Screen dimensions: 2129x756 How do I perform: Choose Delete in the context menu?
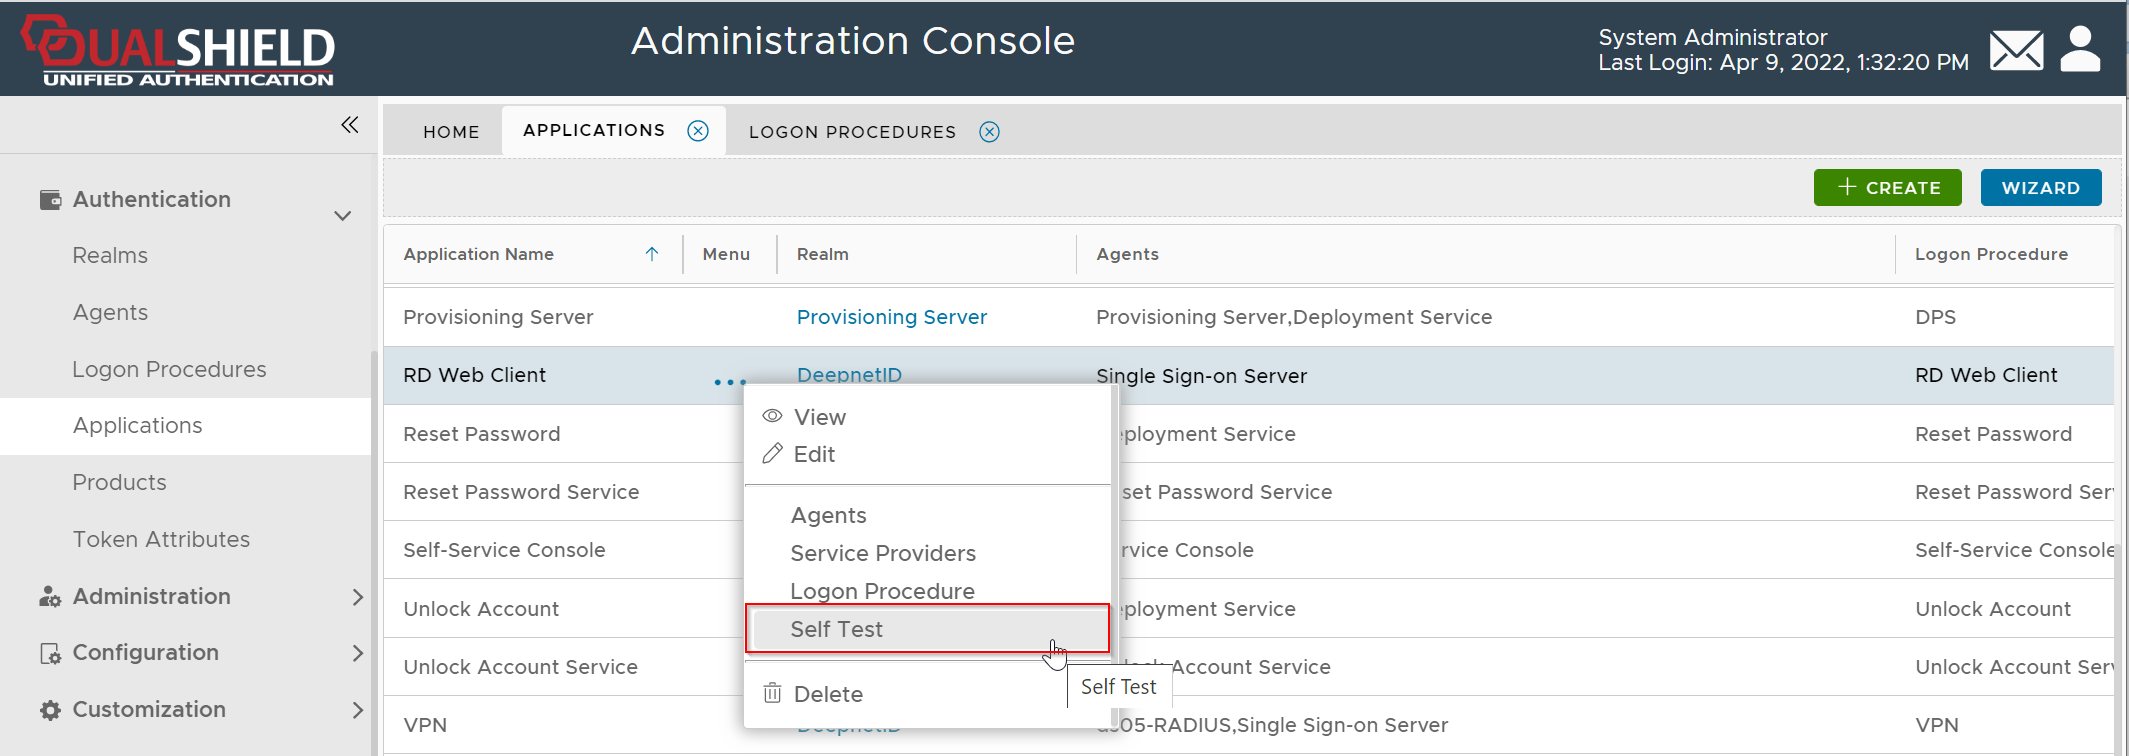(827, 694)
